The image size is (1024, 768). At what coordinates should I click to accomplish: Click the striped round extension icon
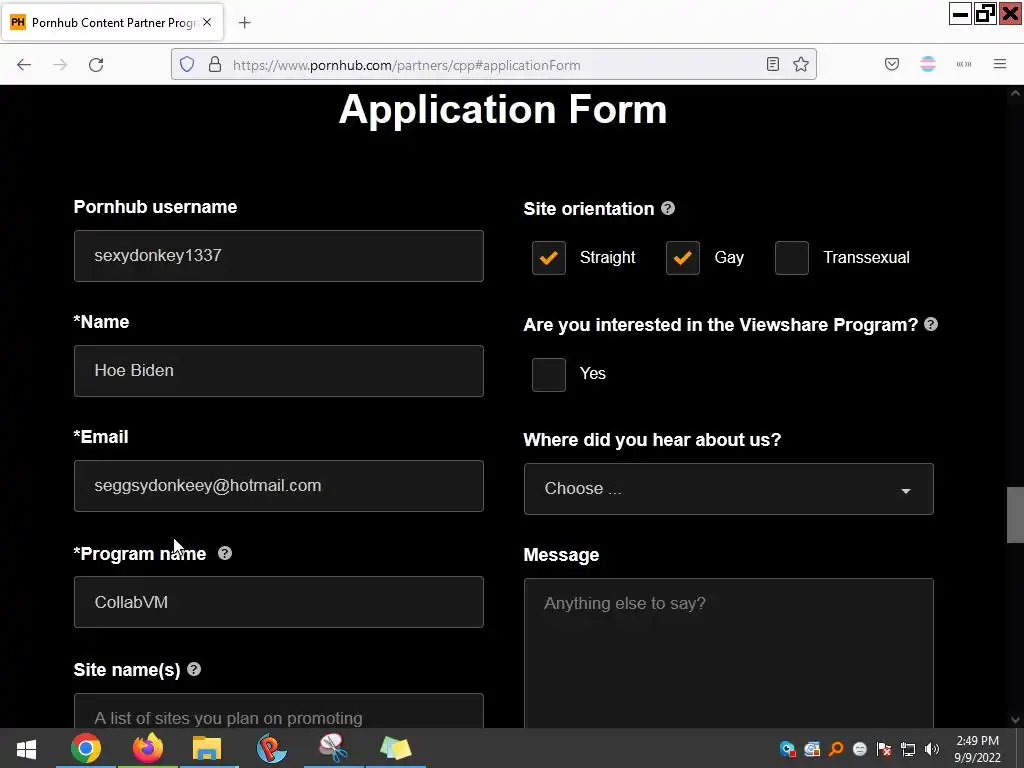coord(927,64)
